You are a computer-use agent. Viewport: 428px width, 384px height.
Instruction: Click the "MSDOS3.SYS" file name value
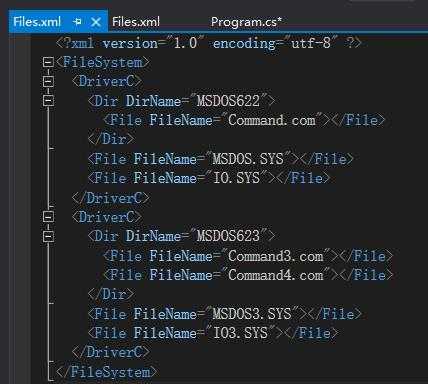pyautogui.click(x=252, y=314)
